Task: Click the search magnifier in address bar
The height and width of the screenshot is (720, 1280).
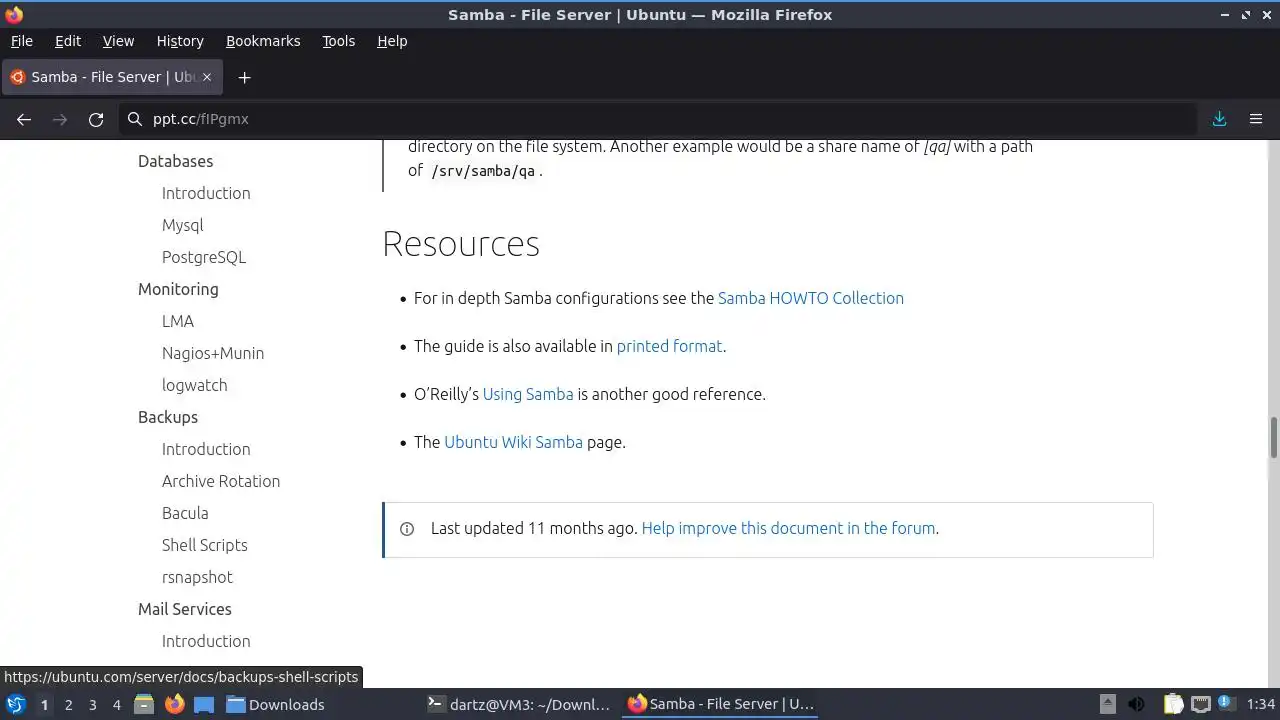Action: (135, 119)
